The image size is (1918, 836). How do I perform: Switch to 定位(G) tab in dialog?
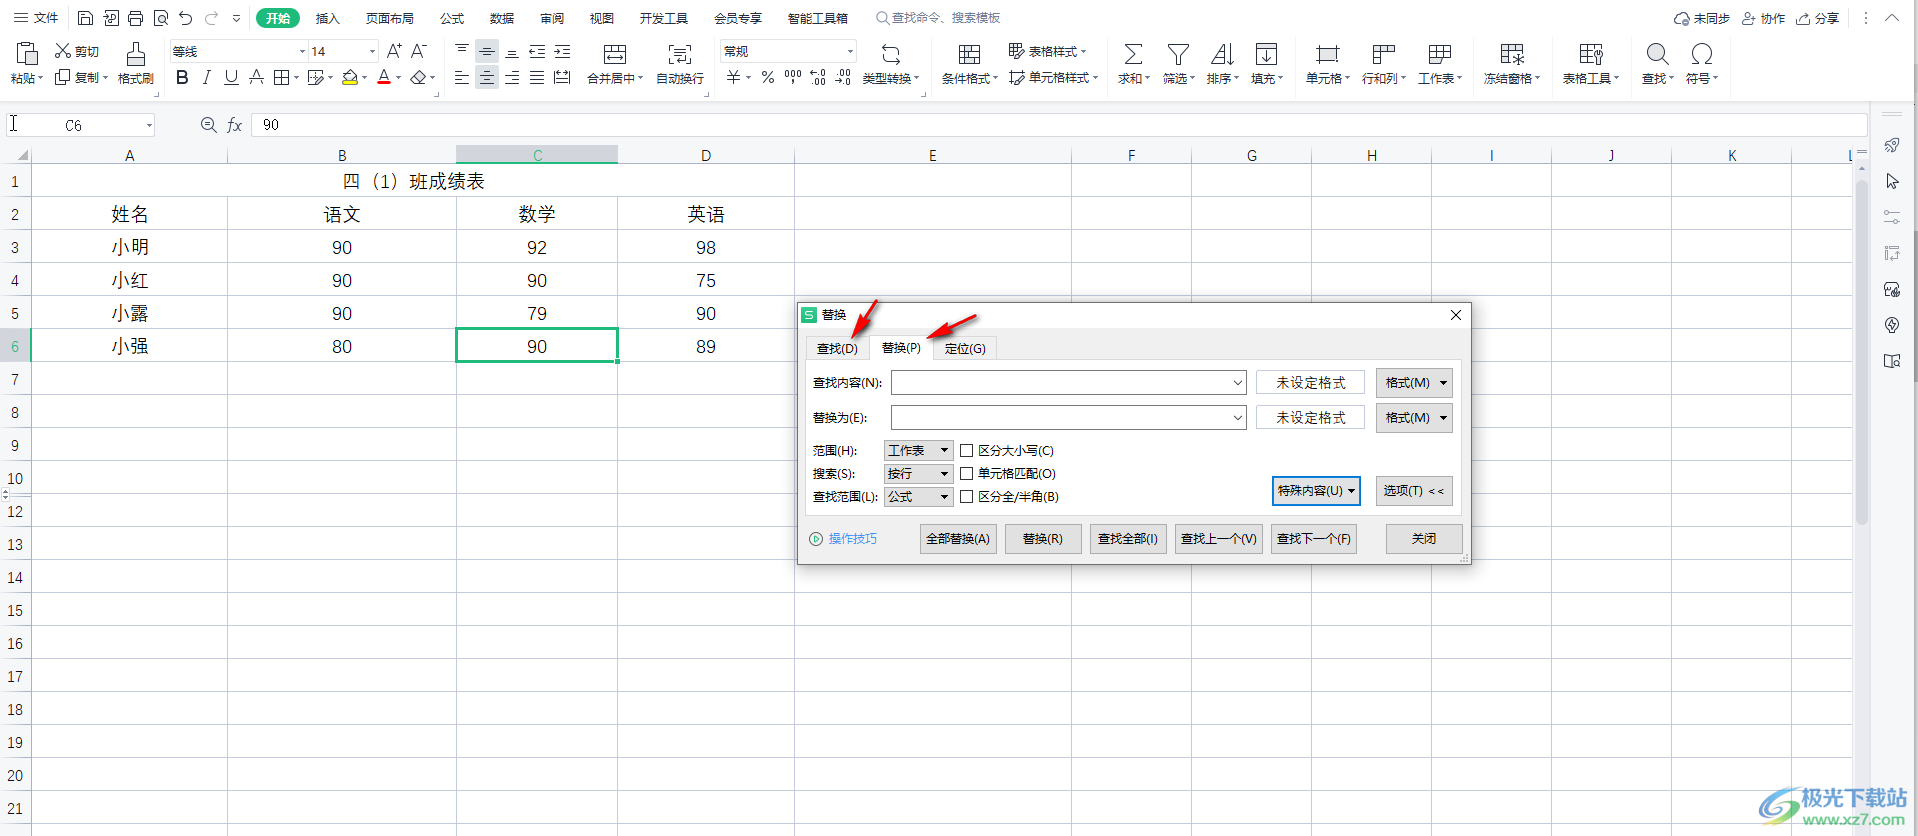point(965,348)
